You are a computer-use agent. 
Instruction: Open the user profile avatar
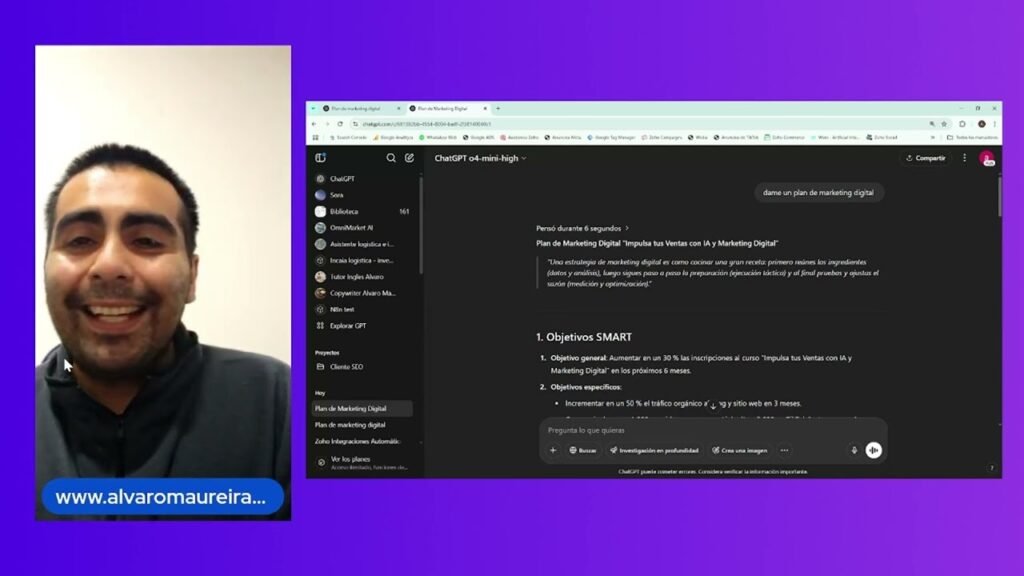click(986, 157)
